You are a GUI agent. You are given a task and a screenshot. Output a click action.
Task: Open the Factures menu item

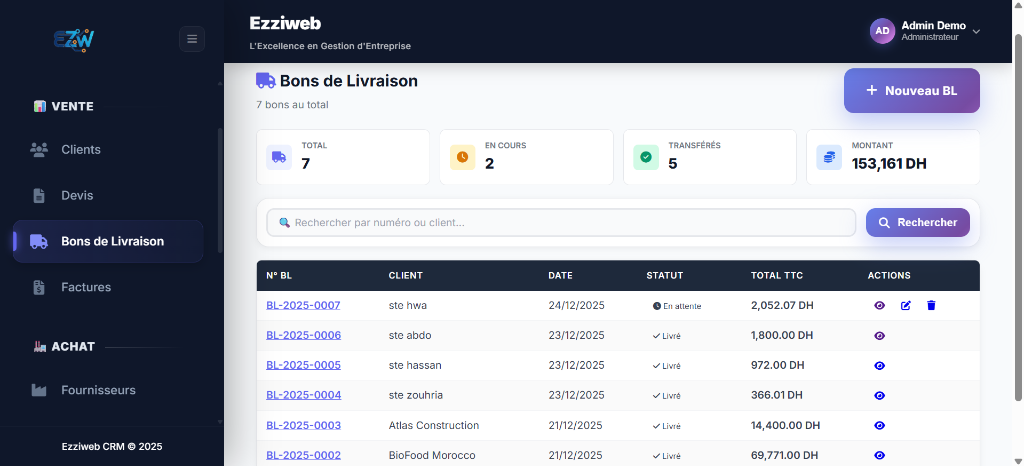(x=108, y=287)
